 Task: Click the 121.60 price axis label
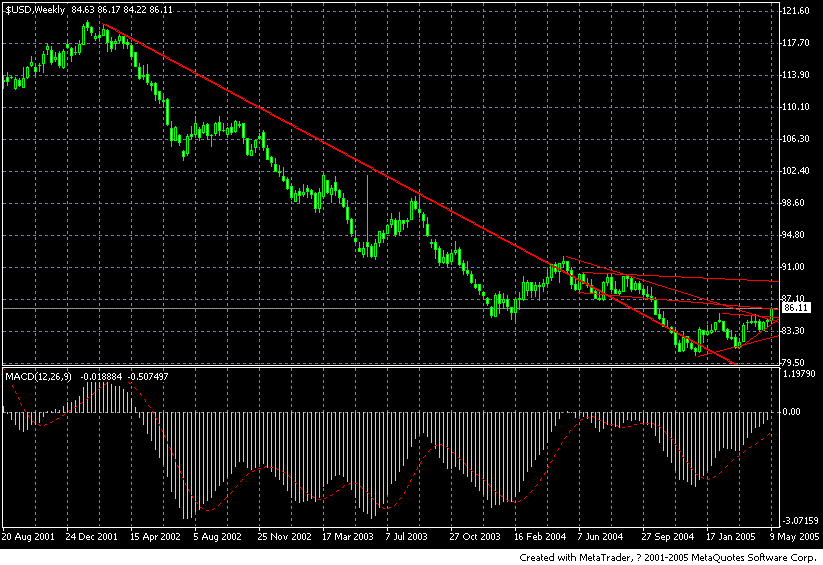pos(796,11)
